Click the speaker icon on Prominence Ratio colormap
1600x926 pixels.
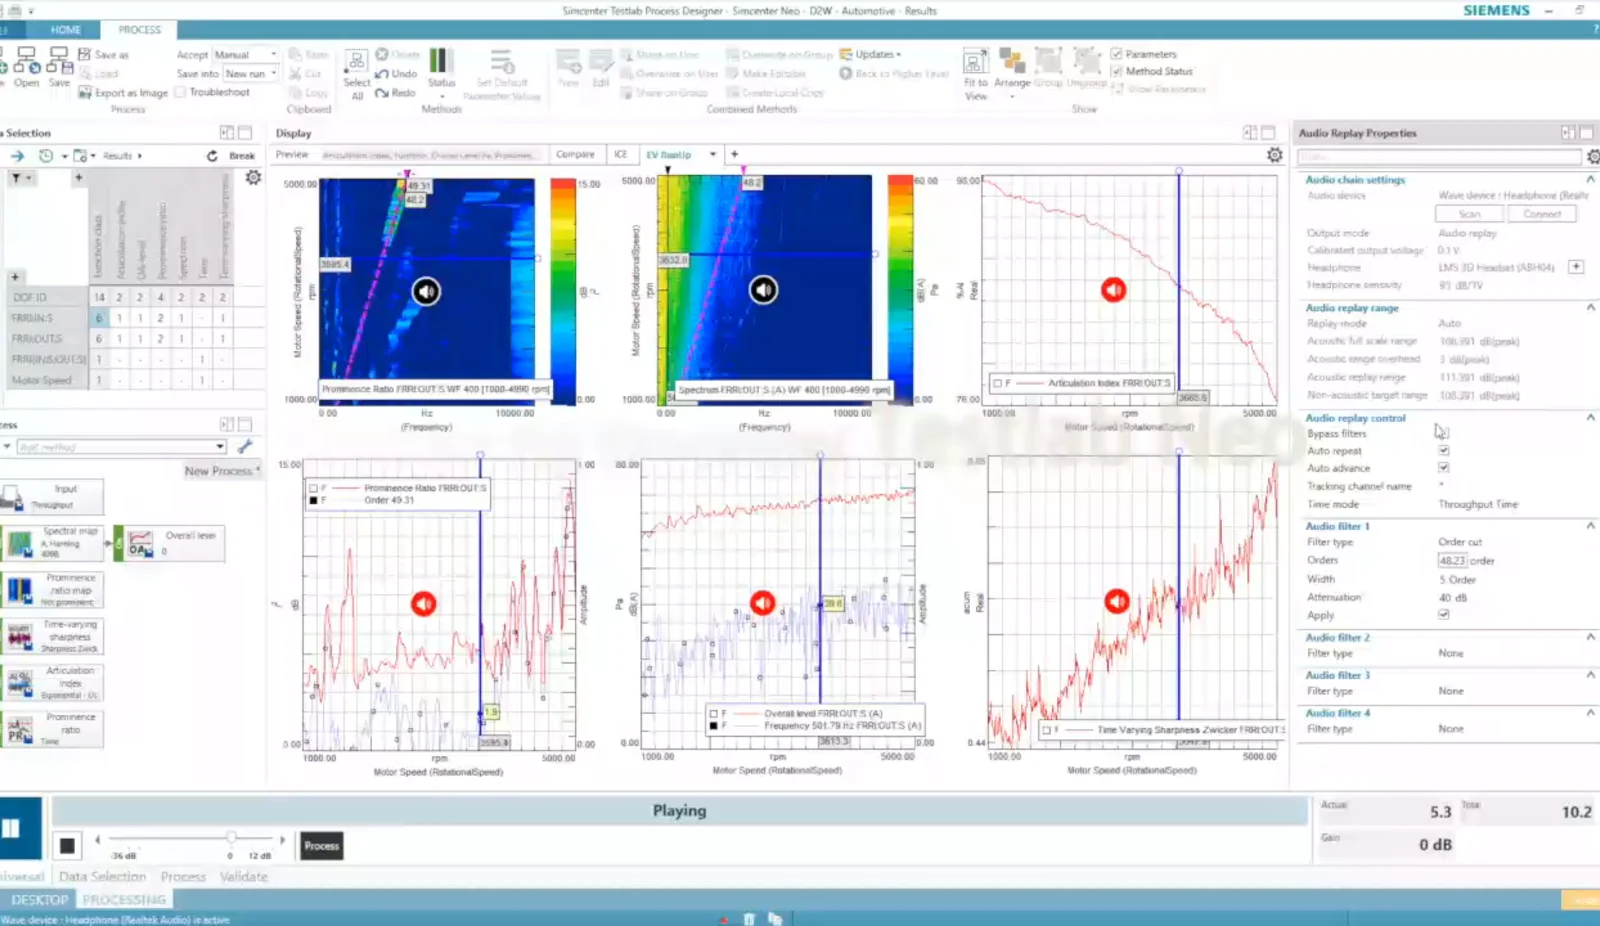tap(426, 291)
